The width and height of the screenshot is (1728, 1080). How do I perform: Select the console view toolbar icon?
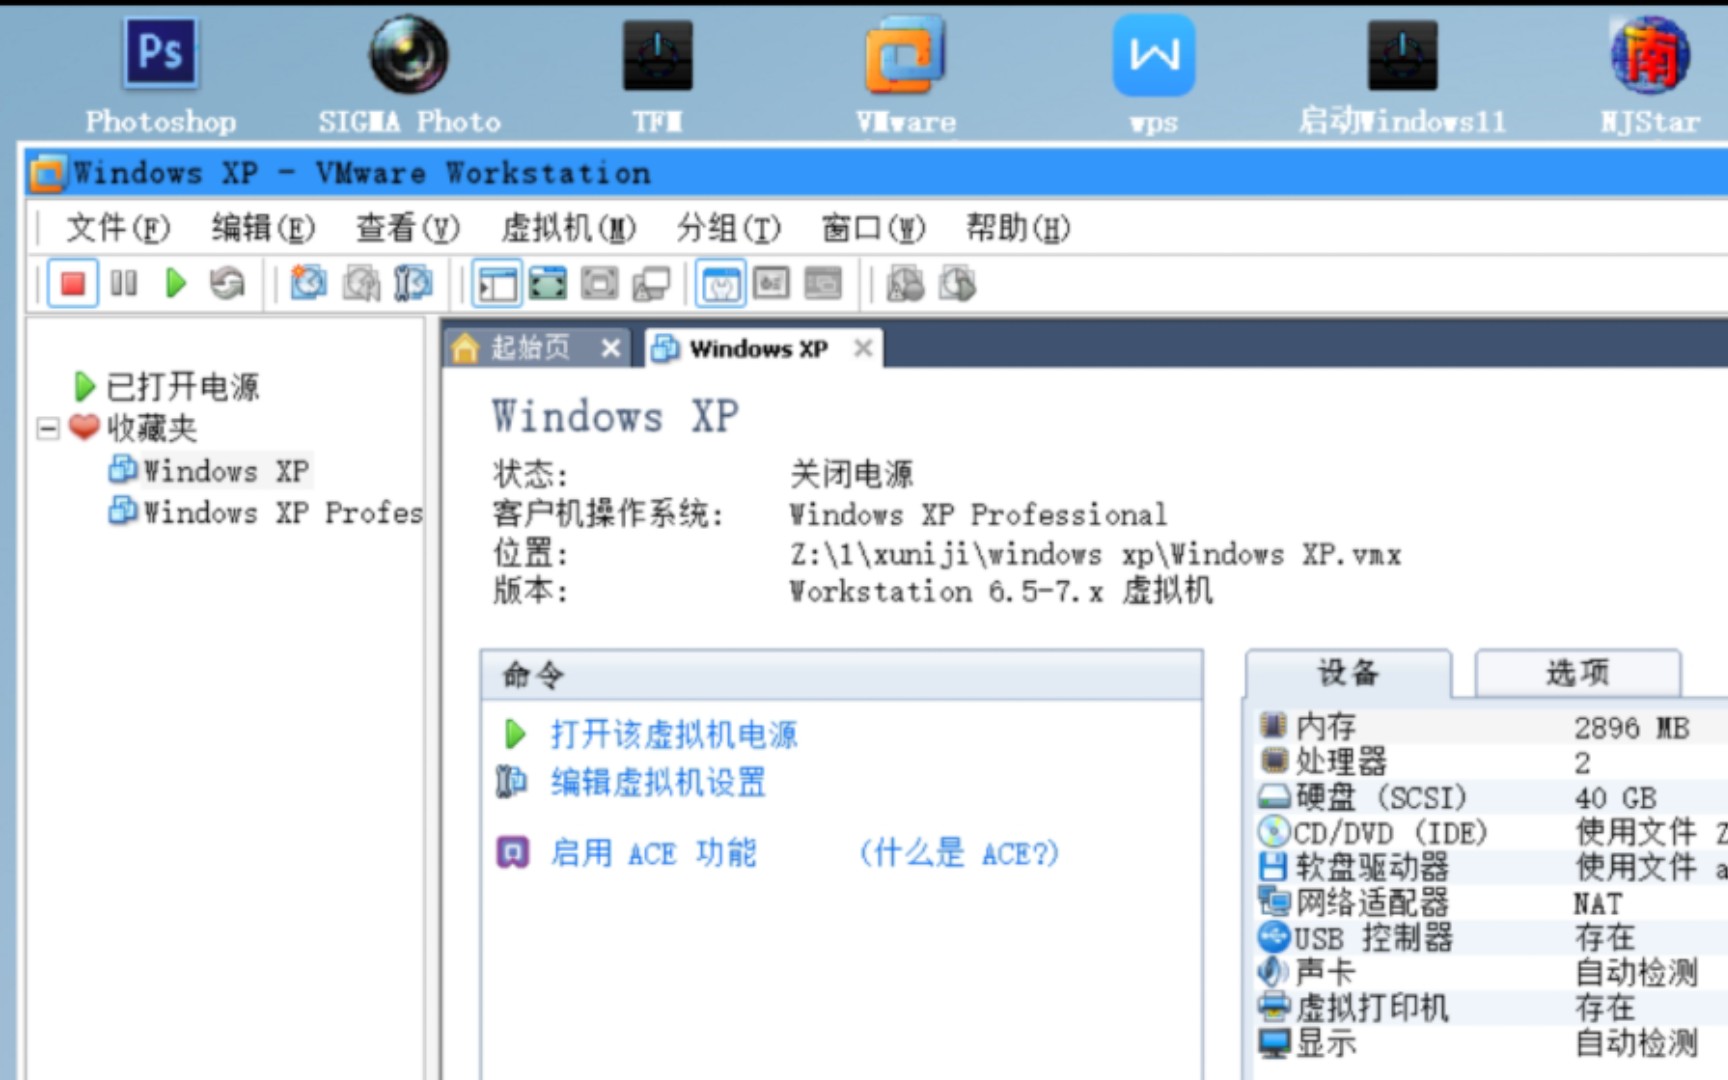823,284
